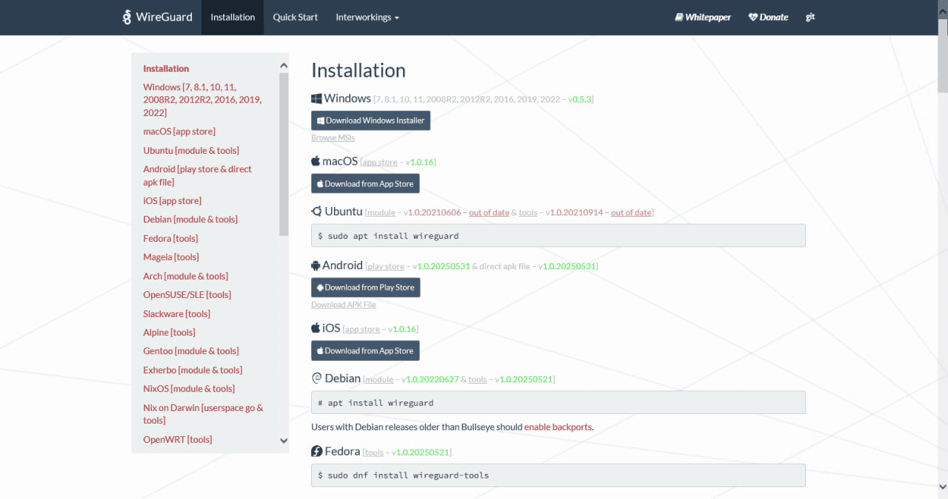Select Arch [module & tools] in sidebar
The image size is (948, 499).
[x=185, y=276]
